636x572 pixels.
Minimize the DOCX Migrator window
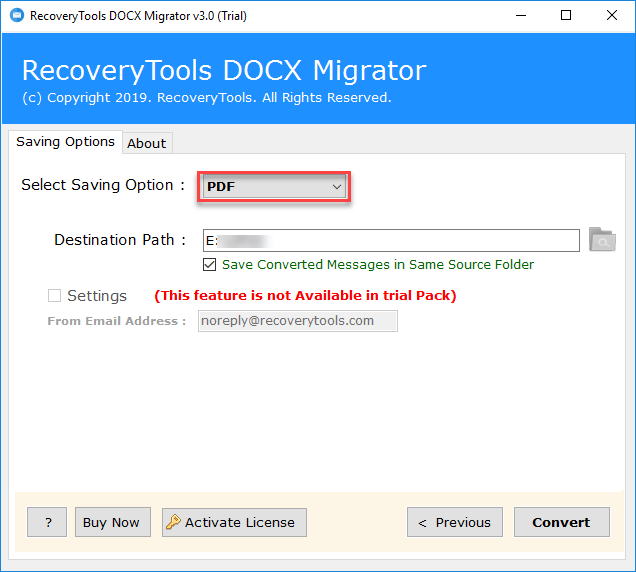click(519, 16)
